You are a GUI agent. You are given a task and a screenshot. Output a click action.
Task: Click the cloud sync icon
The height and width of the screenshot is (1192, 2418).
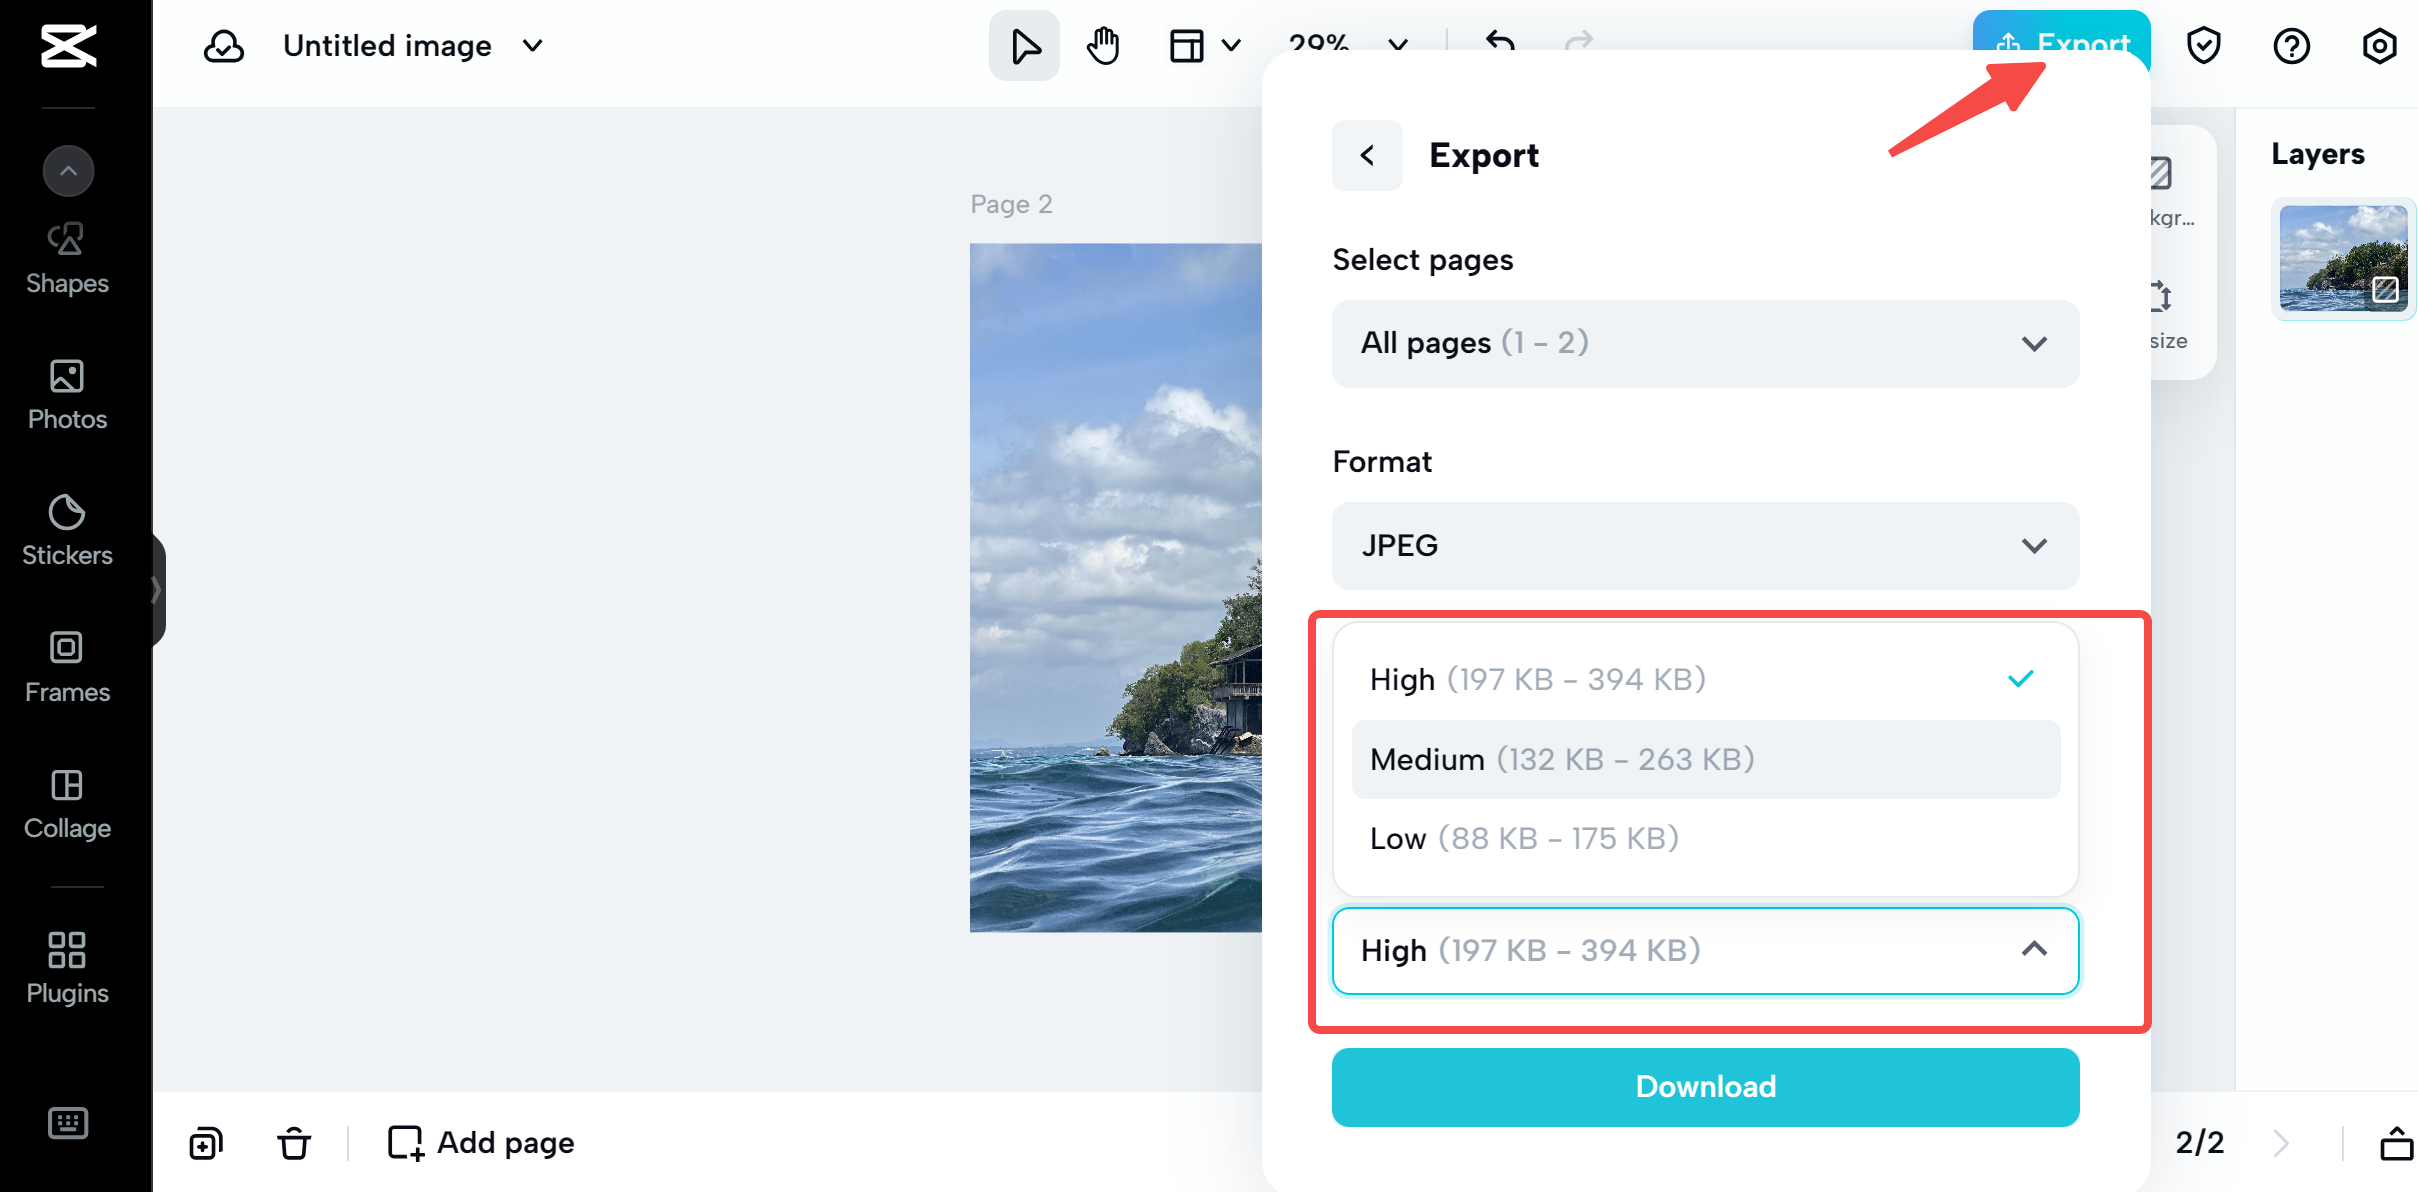(224, 44)
